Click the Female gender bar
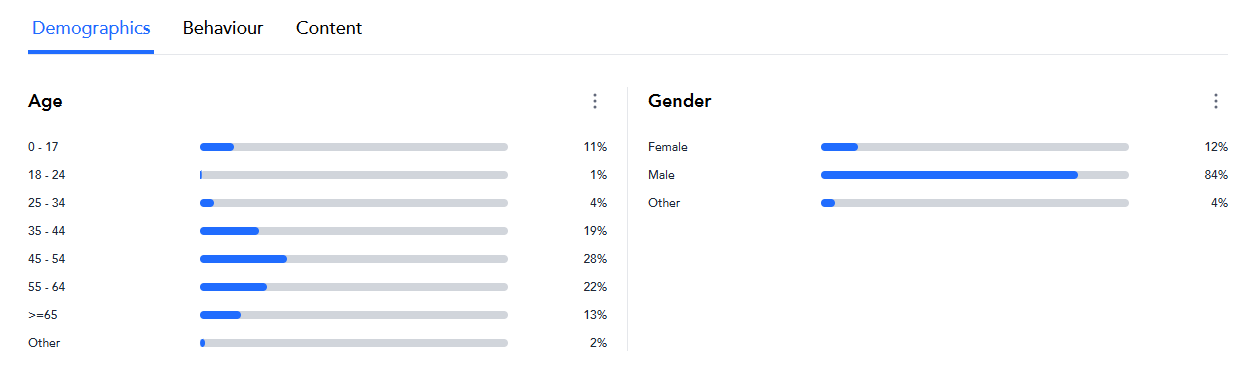The width and height of the screenshot is (1252, 375). click(975, 147)
